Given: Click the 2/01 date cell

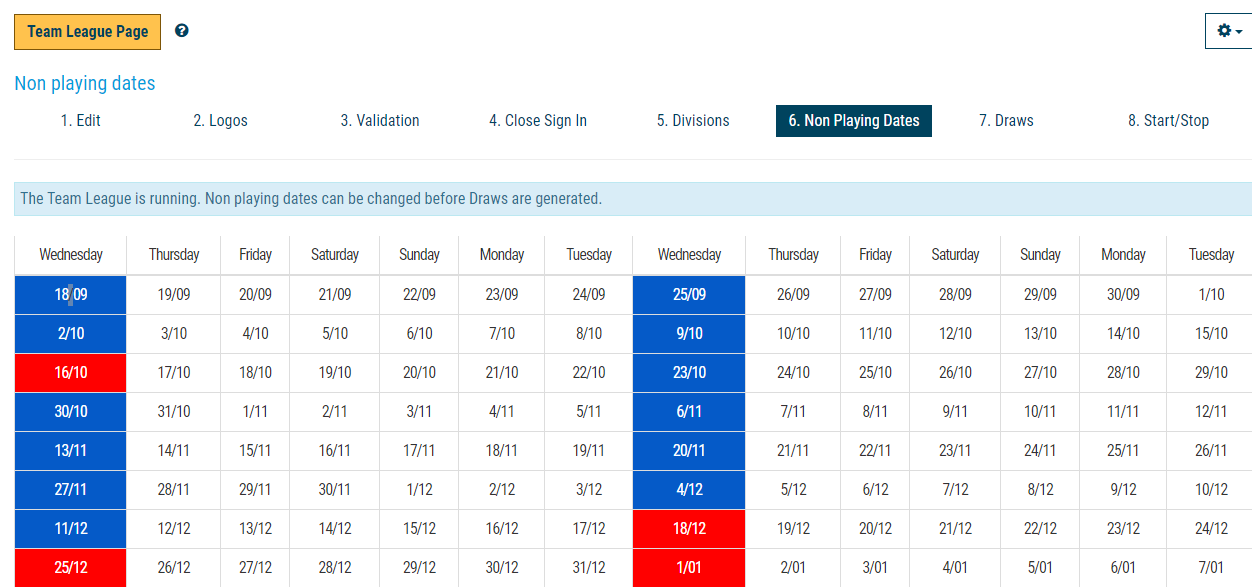Looking at the screenshot, I should coord(794,568).
